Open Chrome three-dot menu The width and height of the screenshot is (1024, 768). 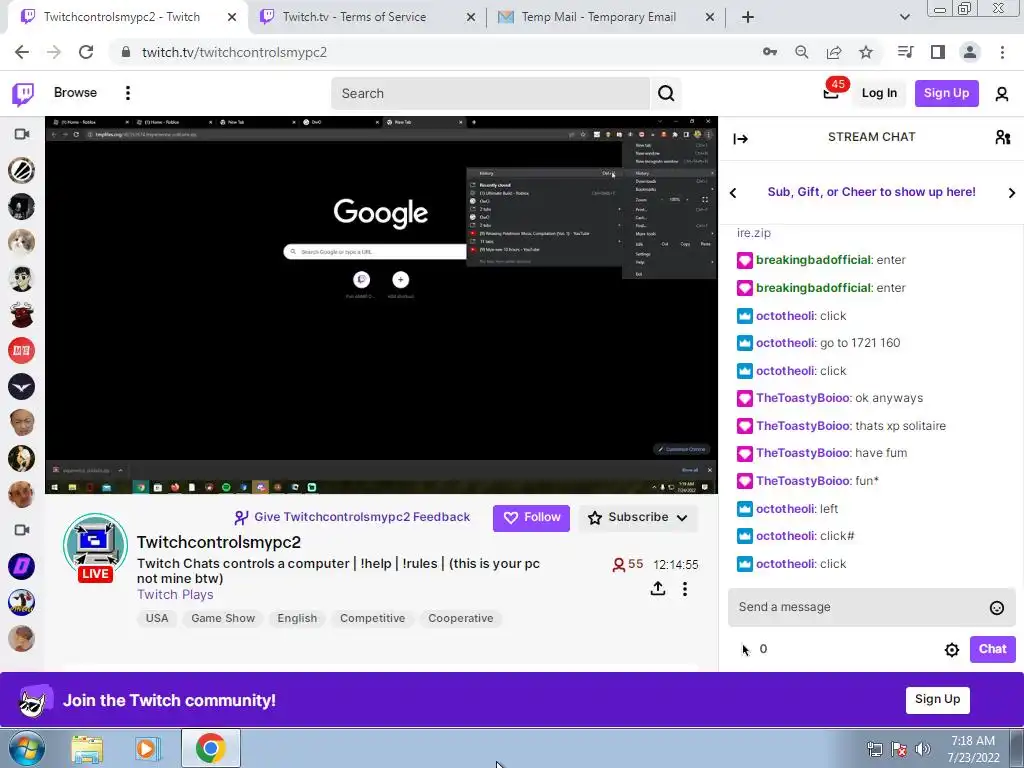(x=1002, y=52)
